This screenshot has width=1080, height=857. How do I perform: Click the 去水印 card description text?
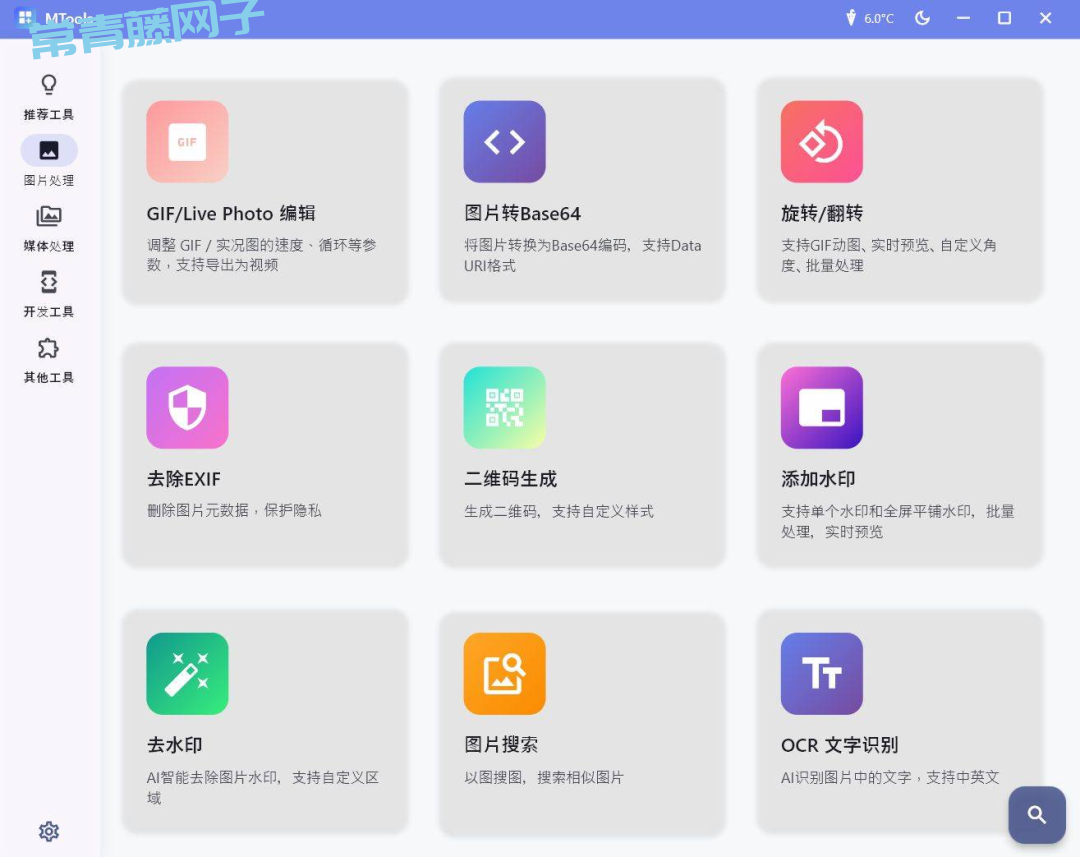[262, 787]
